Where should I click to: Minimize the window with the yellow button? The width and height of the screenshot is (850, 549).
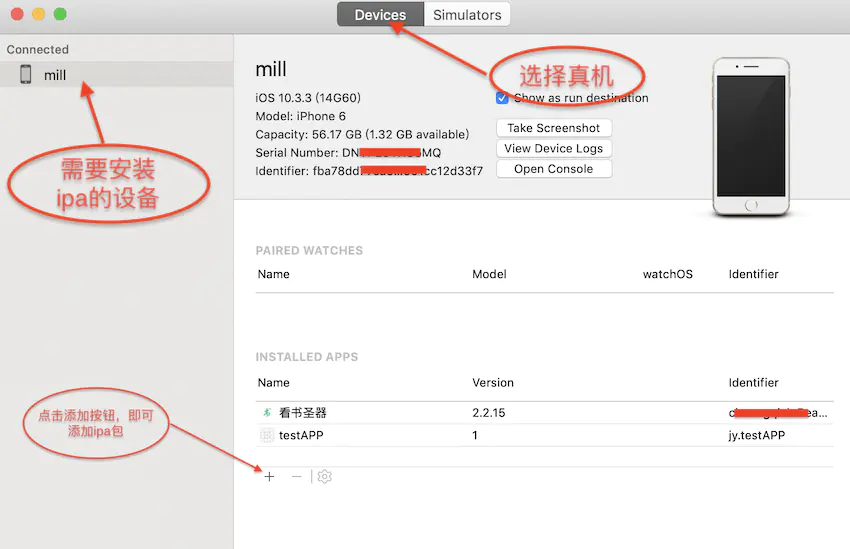click(39, 15)
